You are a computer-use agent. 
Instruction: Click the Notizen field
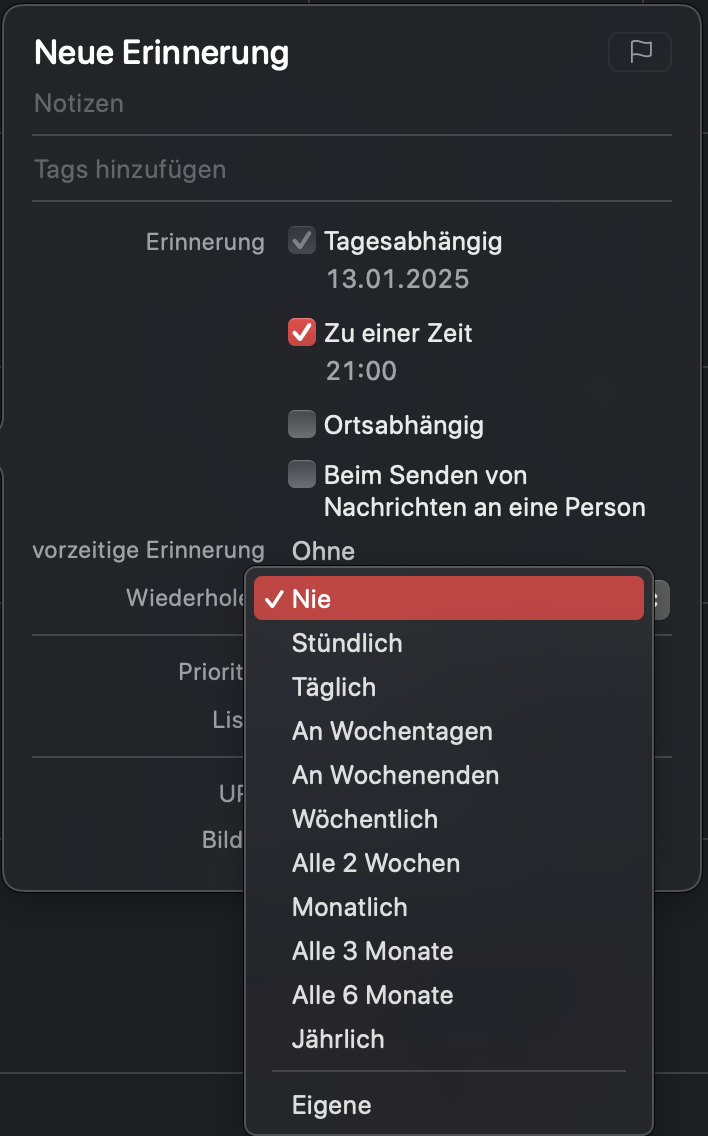click(350, 104)
